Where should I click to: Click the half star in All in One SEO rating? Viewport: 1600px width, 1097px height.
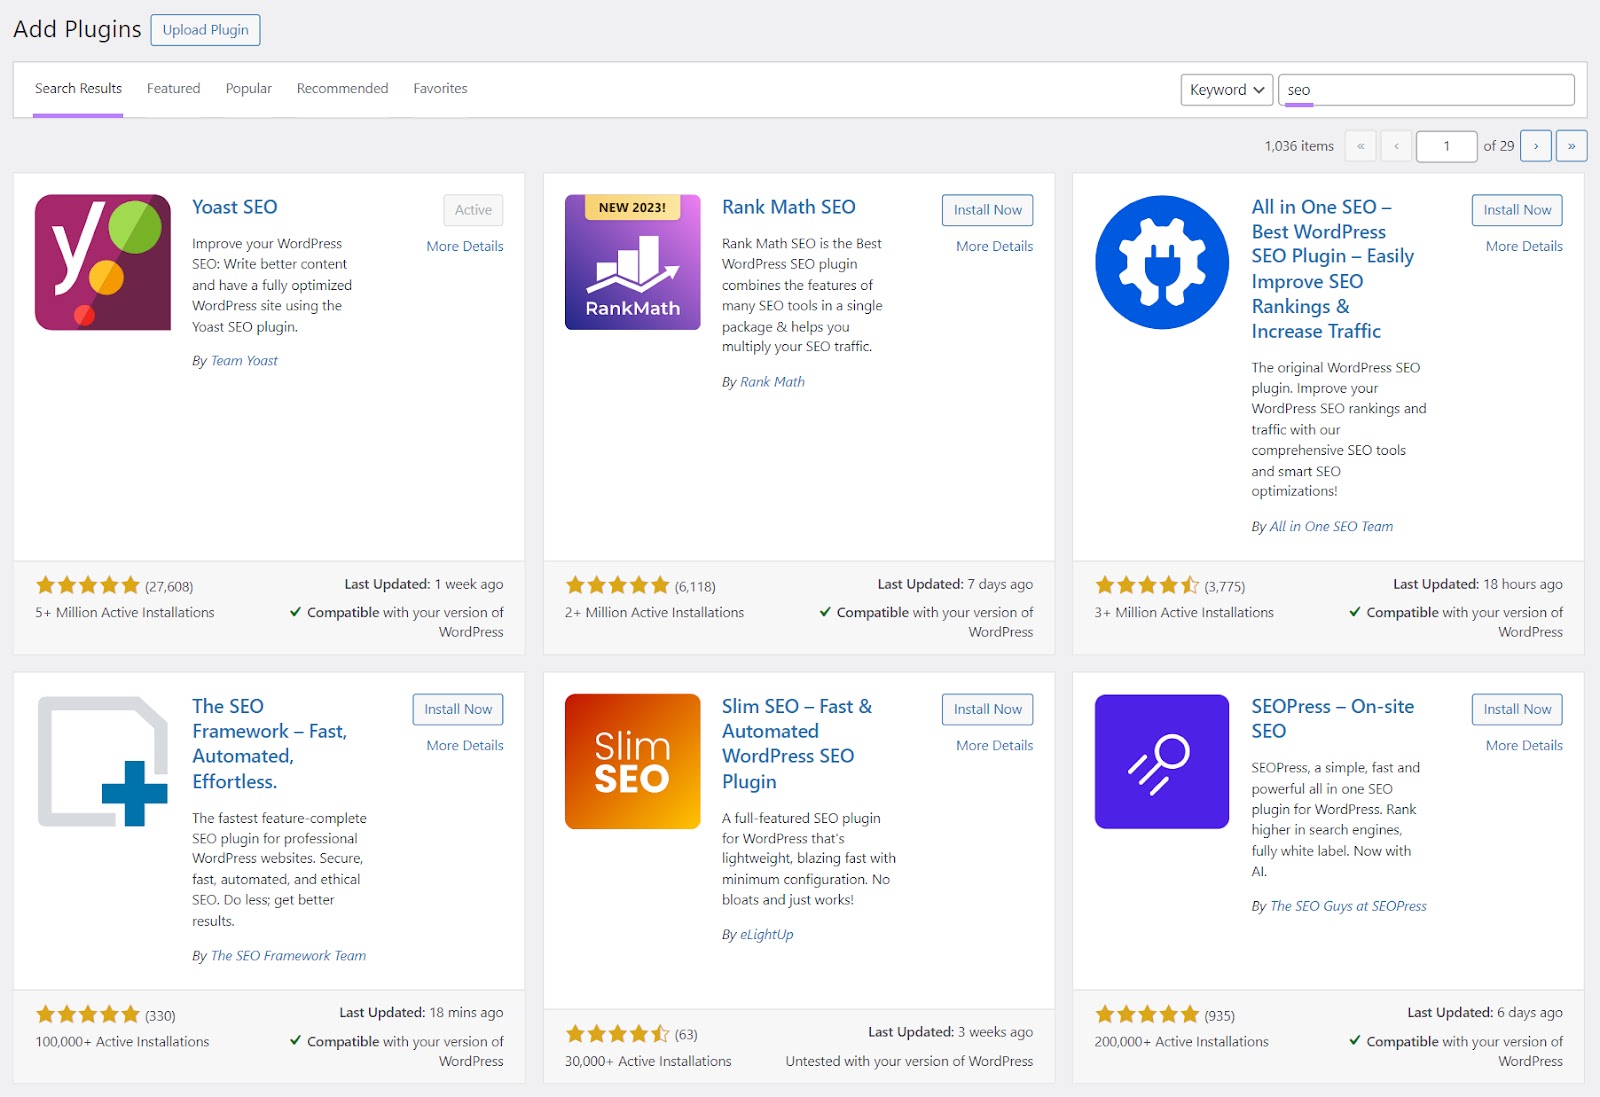coord(1190,585)
